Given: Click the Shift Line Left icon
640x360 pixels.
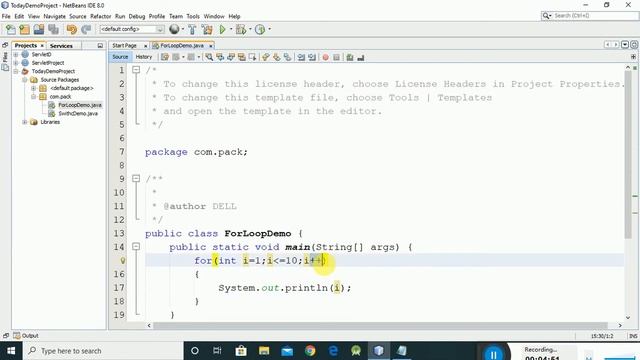Looking at the screenshot, I should 301,57.
